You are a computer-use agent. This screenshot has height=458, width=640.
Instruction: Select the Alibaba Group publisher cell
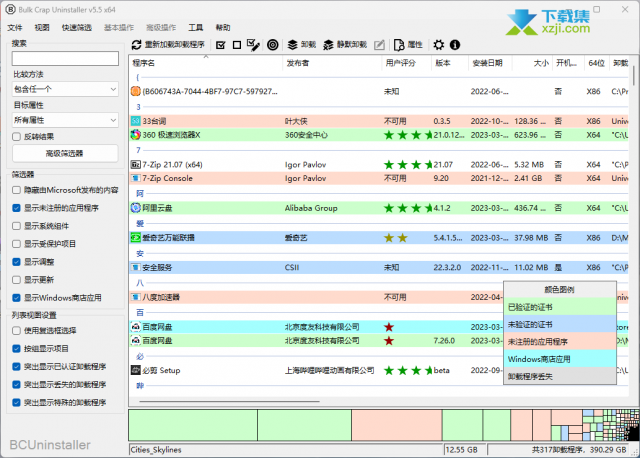point(311,208)
